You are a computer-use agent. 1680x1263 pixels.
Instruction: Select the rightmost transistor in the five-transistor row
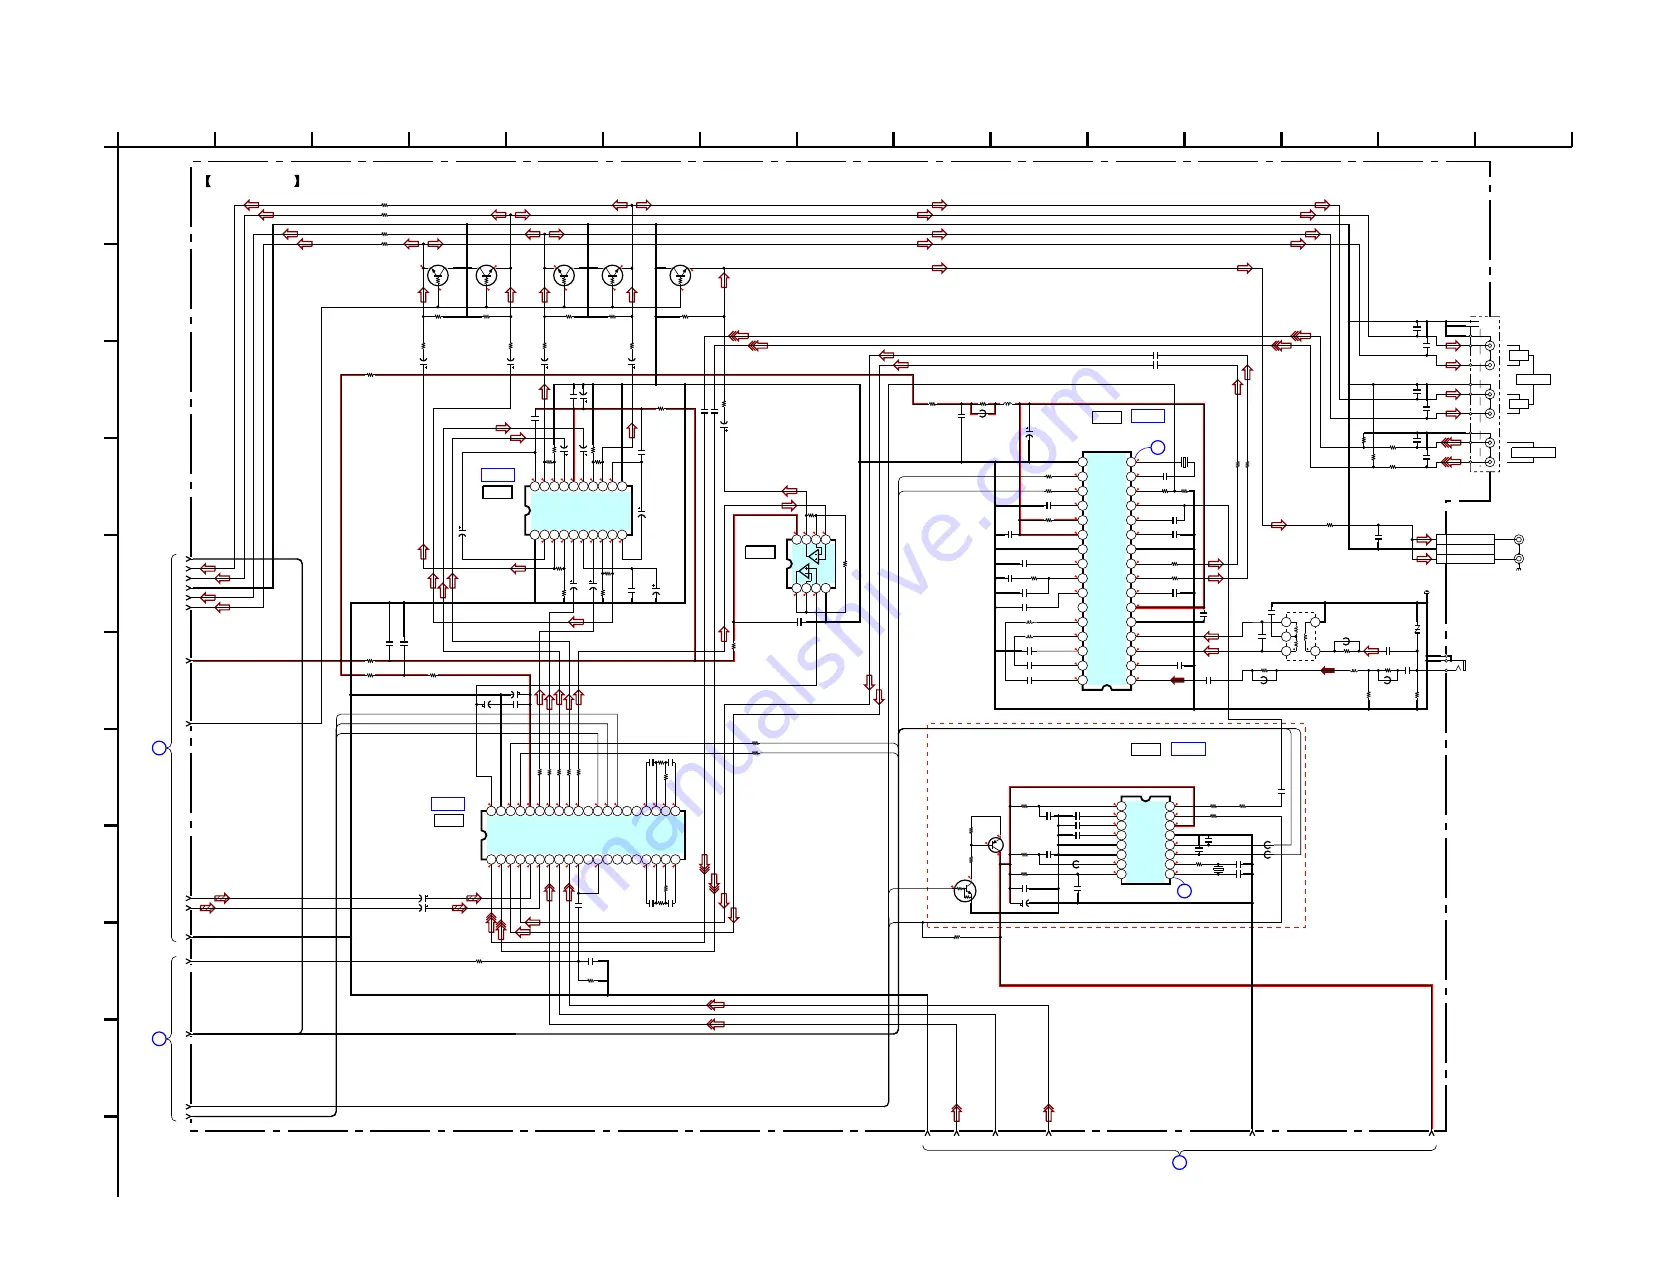(x=680, y=275)
